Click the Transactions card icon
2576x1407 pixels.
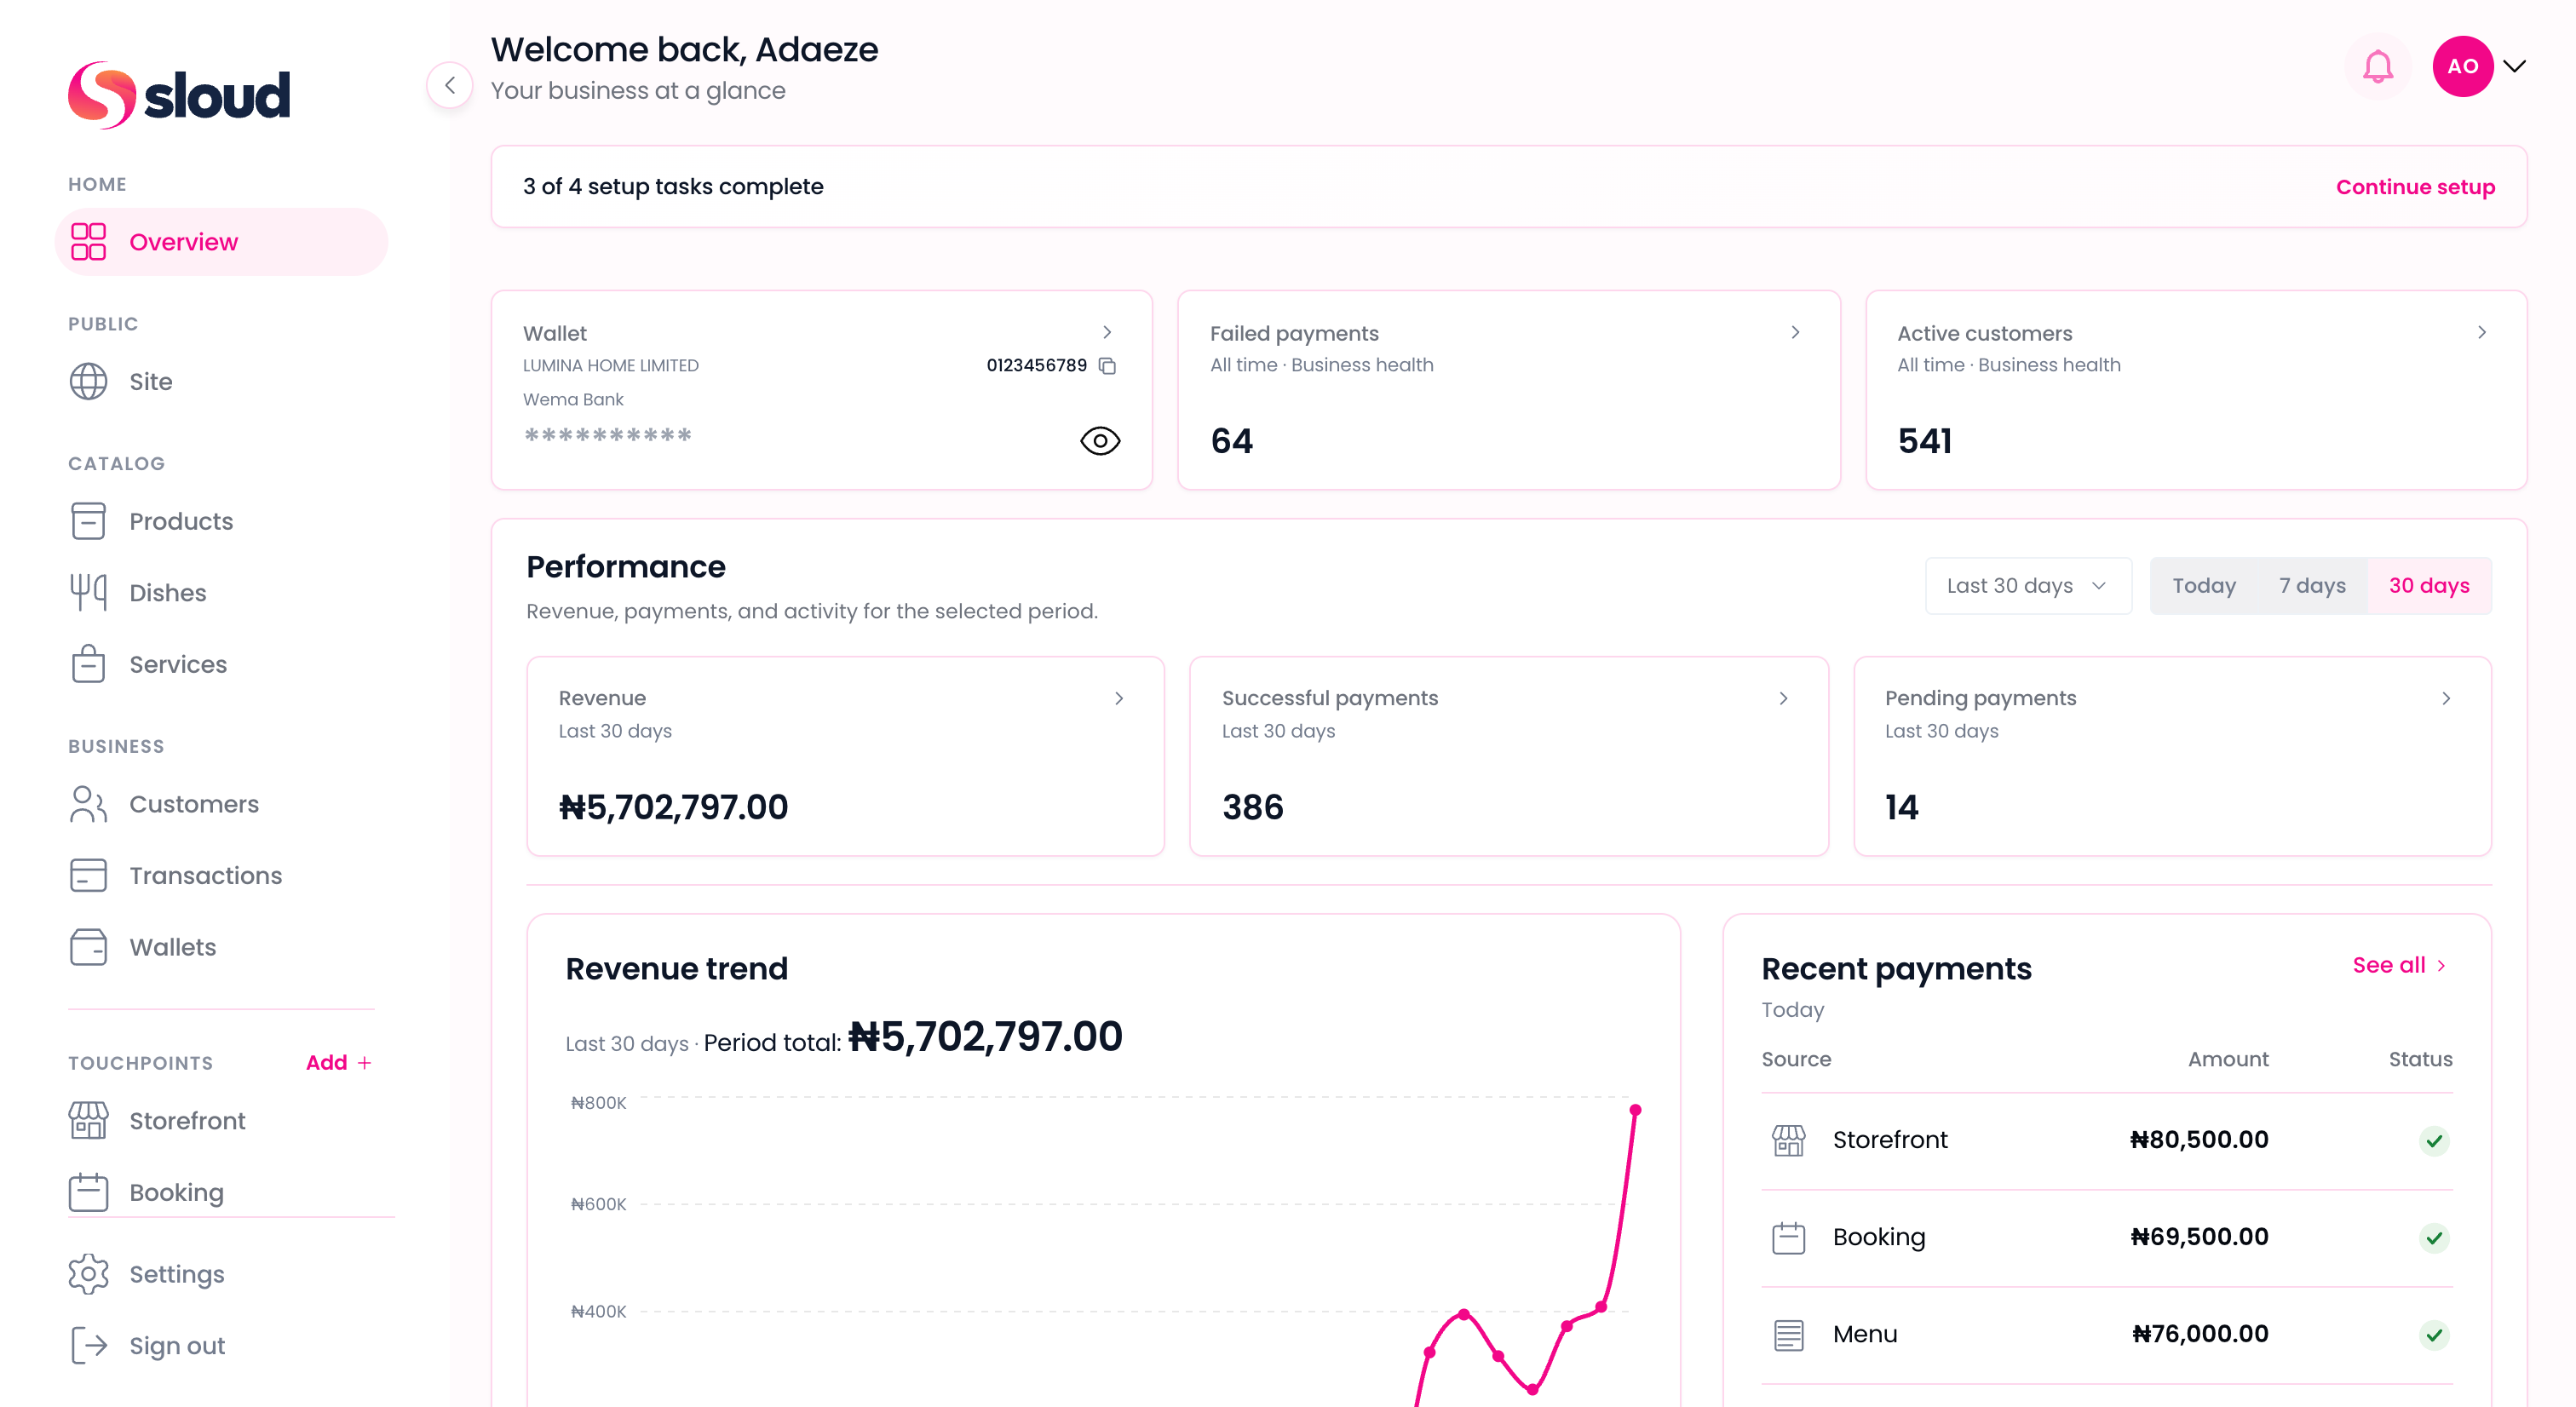(x=88, y=875)
